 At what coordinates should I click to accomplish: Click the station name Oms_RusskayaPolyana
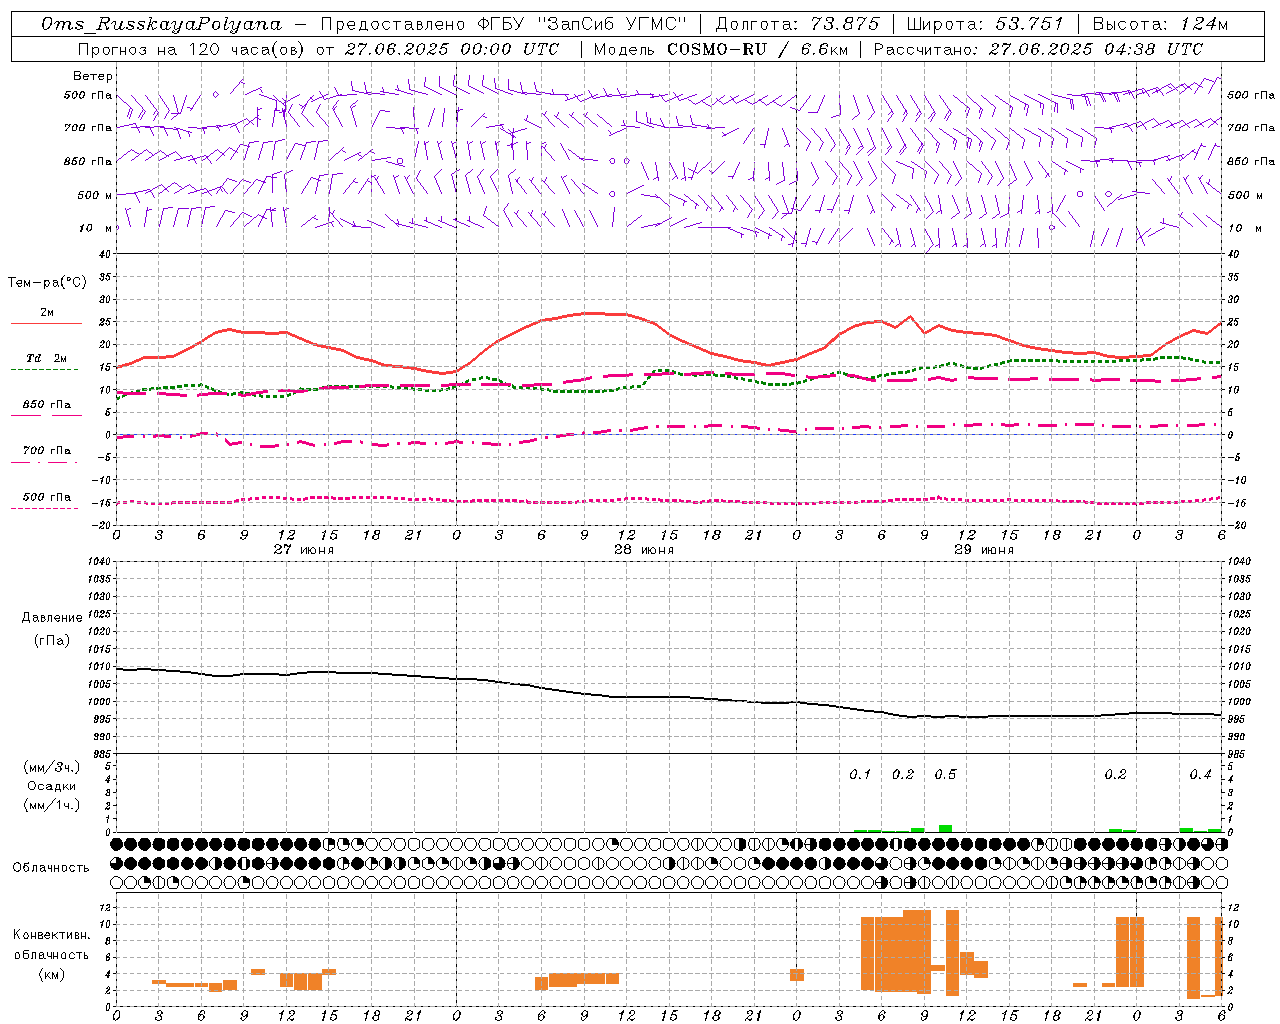[x=161, y=24]
